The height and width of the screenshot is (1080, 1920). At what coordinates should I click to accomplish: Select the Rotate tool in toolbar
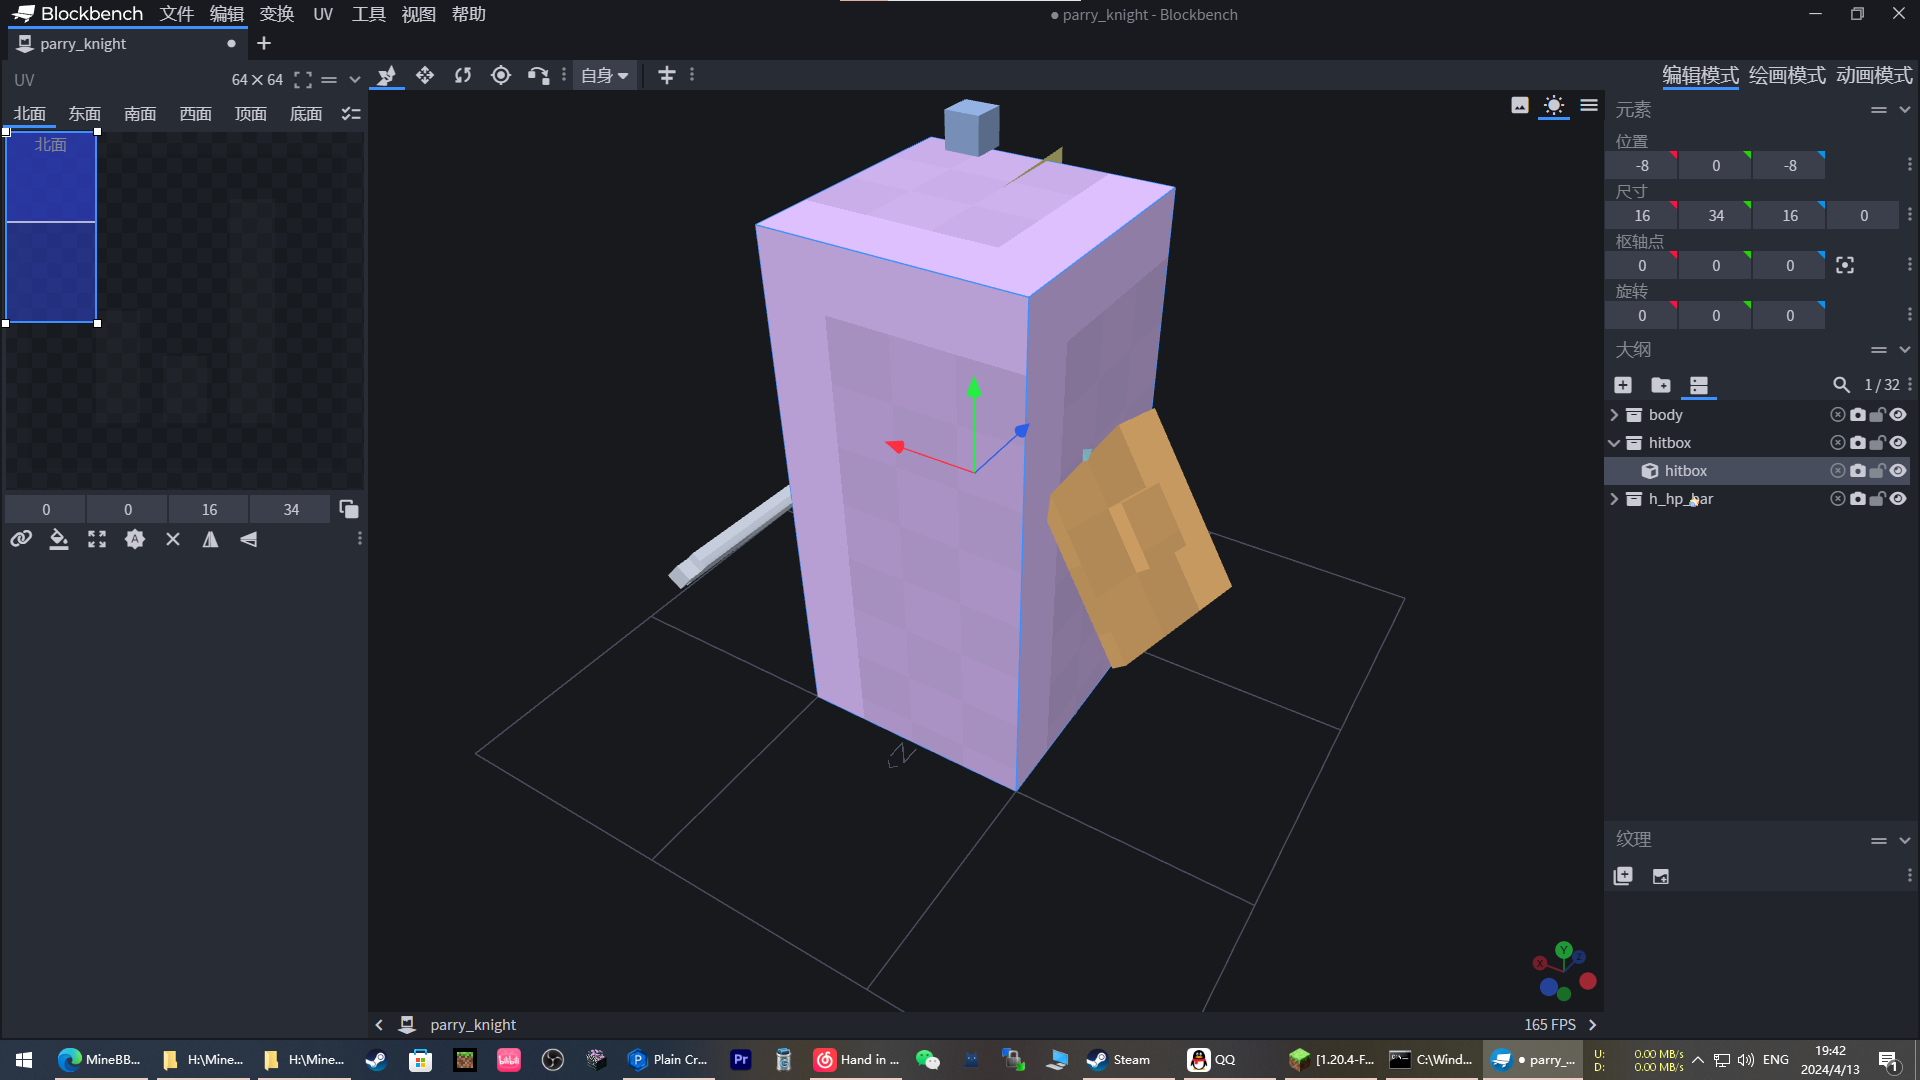(x=463, y=76)
